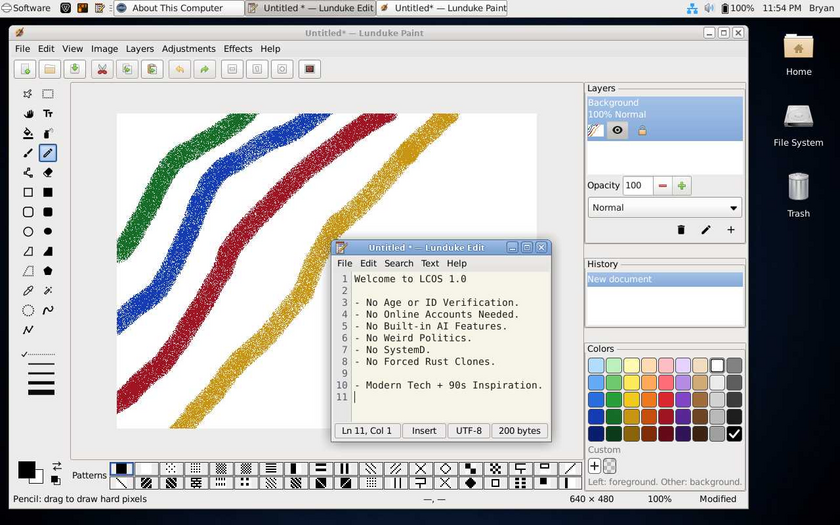Pick the Text tool in toolbox
Viewport: 840px width, 525px height.
pyautogui.click(x=48, y=114)
